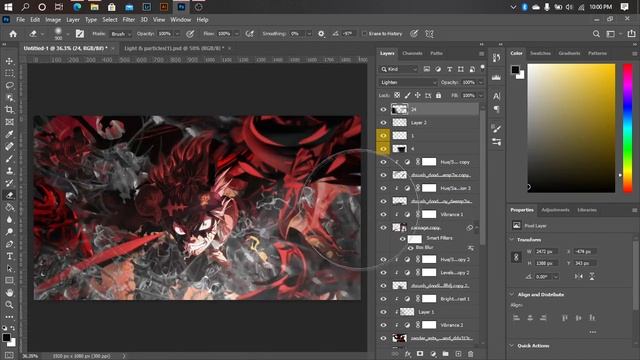This screenshot has width=640, height=360.
Task: Delete layer with trash icon
Action: pyautogui.click(x=471, y=354)
